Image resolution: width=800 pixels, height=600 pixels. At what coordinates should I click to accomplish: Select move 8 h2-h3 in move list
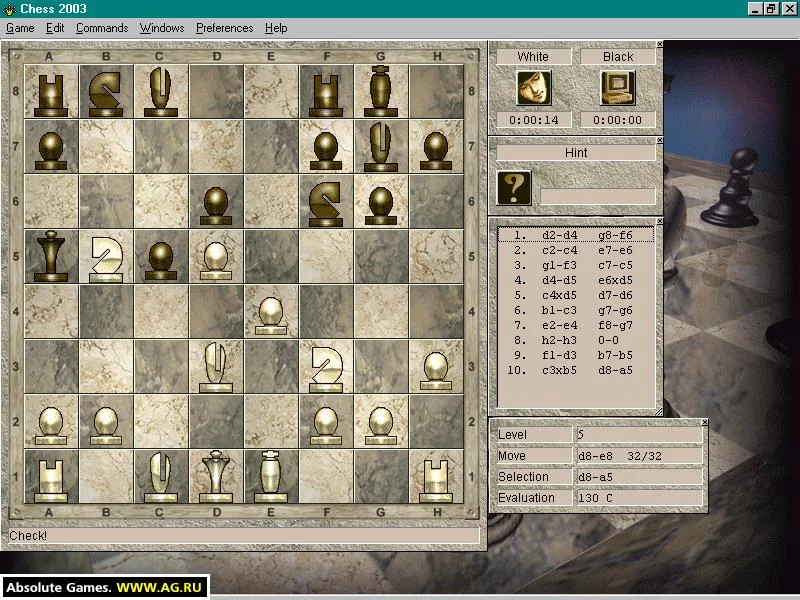(x=560, y=340)
